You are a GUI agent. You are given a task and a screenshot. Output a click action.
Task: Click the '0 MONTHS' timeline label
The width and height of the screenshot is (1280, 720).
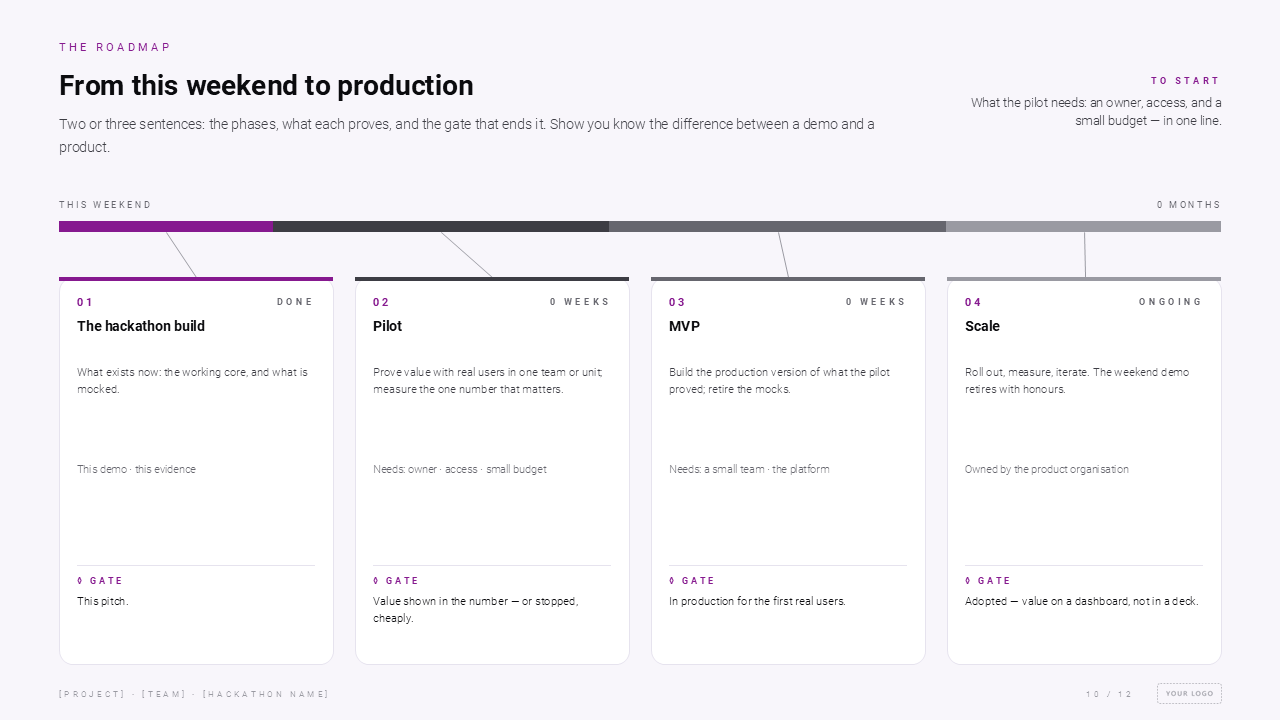[x=1189, y=205]
